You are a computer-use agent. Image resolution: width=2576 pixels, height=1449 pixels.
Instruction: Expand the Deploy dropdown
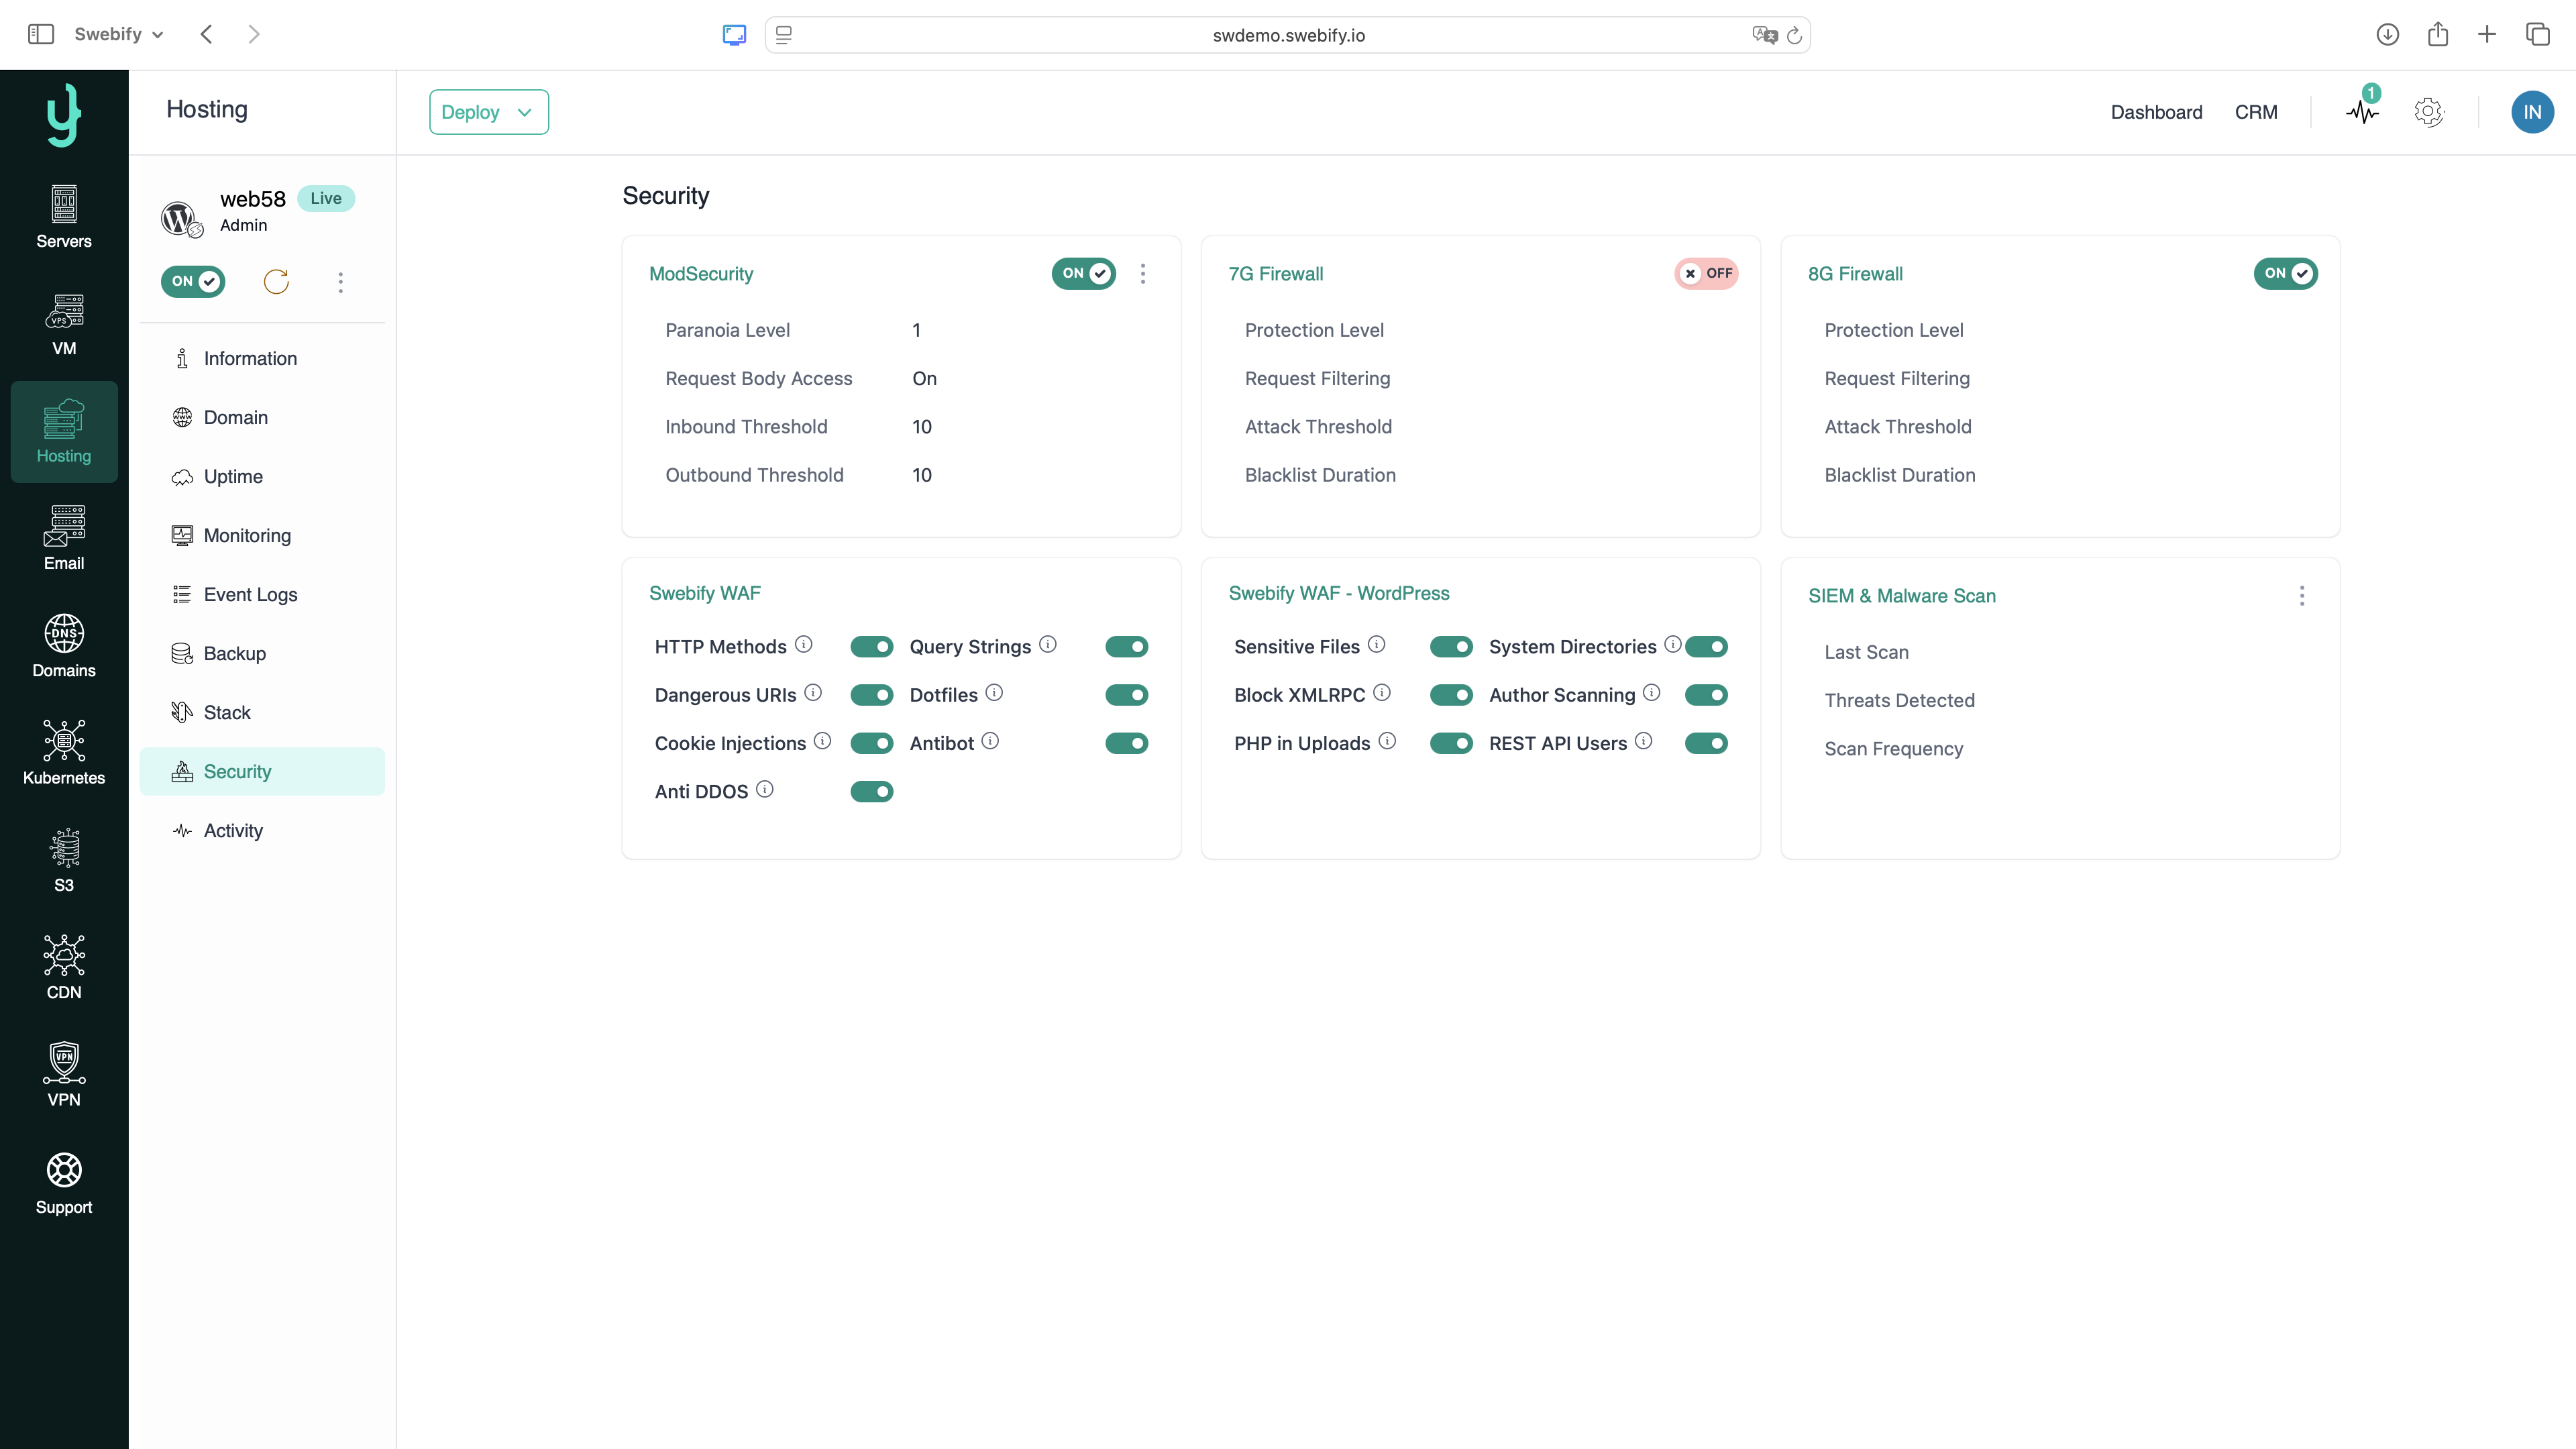click(489, 112)
